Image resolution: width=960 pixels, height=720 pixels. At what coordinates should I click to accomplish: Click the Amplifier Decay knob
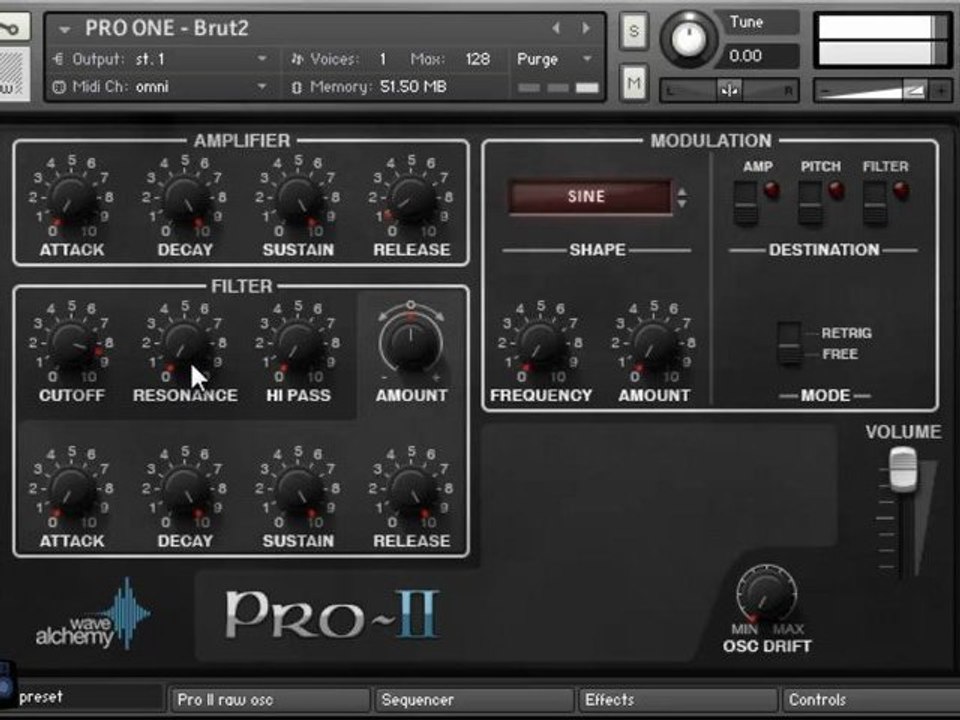(186, 198)
